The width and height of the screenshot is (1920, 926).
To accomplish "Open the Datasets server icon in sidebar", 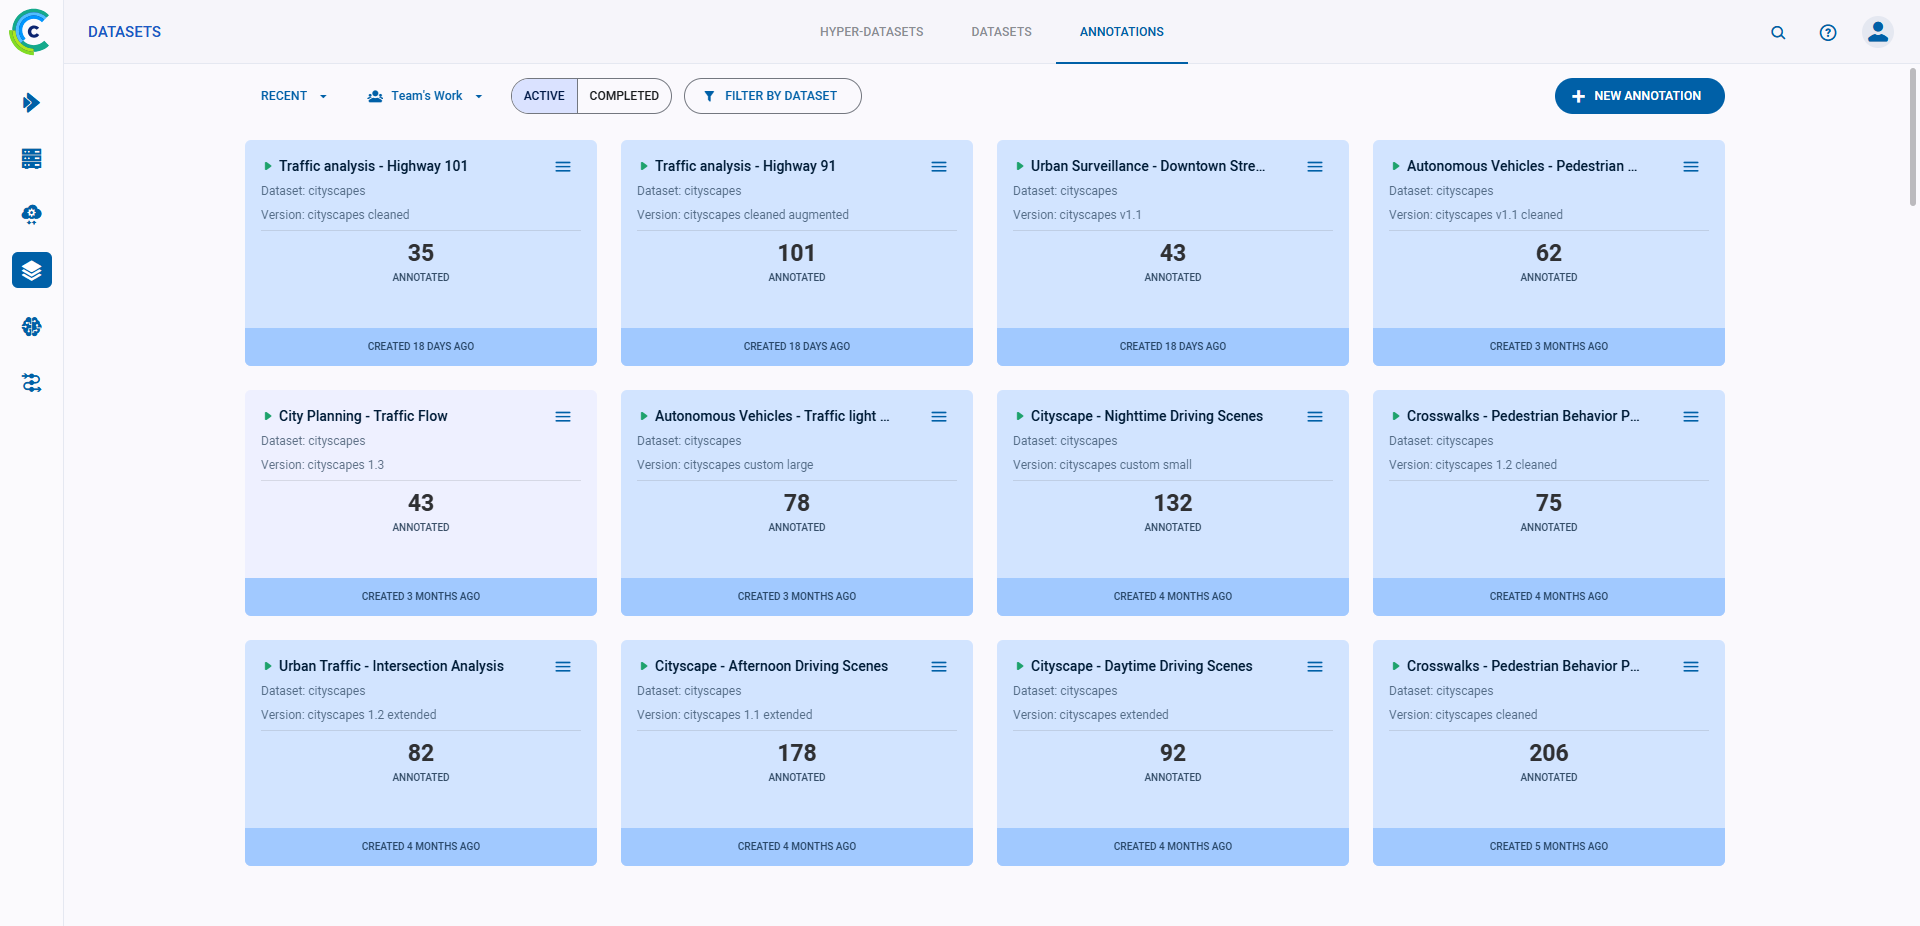I will (x=31, y=158).
